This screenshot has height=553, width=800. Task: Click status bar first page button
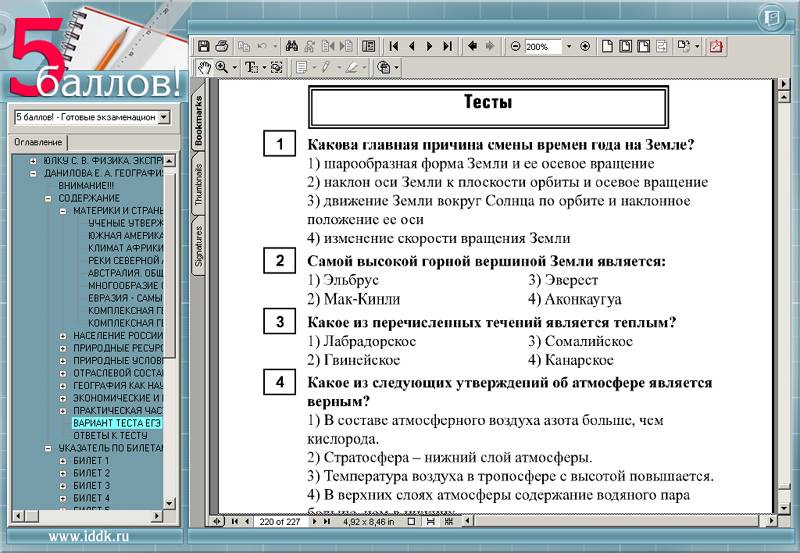click(235, 521)
